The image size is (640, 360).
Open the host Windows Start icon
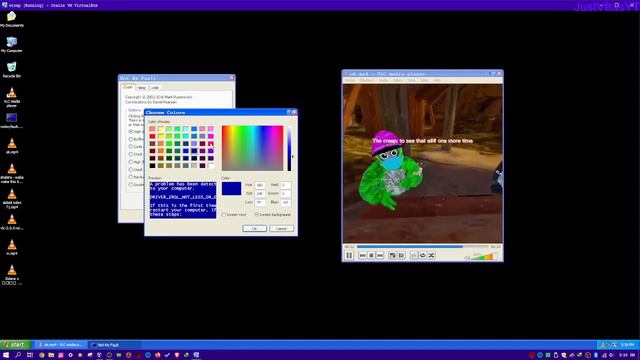click(6, 355)
